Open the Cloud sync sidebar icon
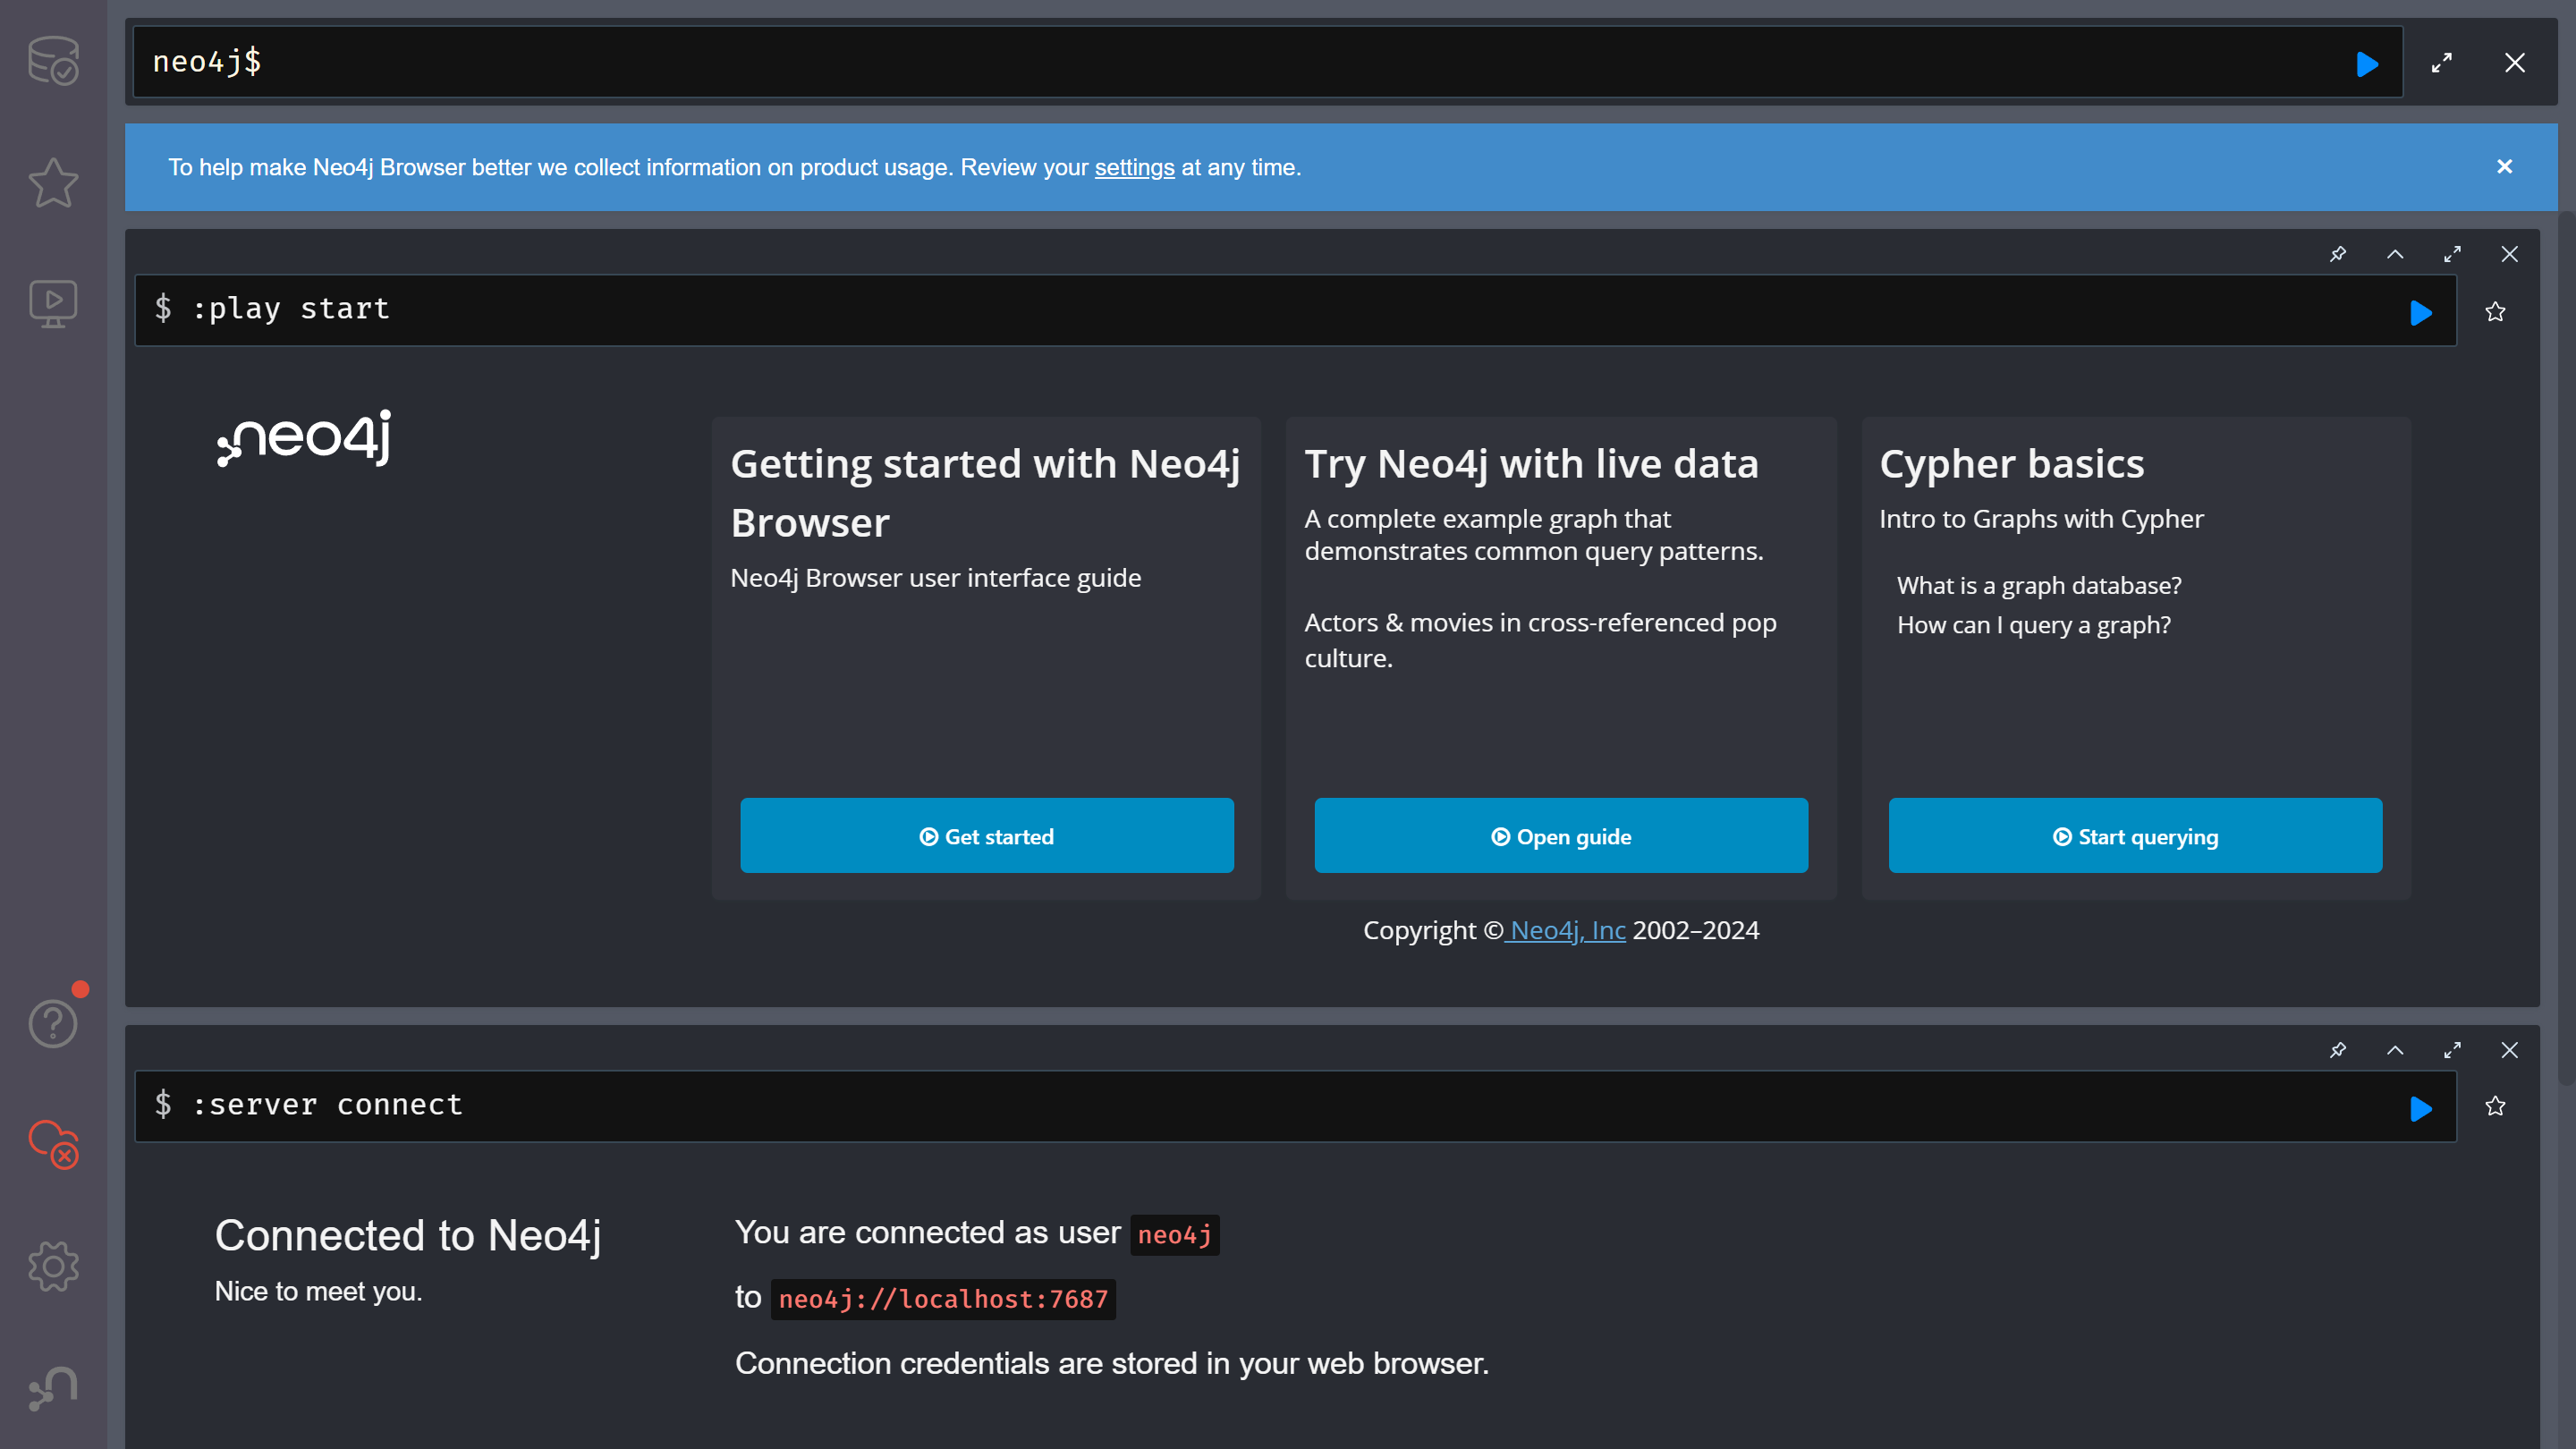The image size is (2576, 1449). (53, 1144)
